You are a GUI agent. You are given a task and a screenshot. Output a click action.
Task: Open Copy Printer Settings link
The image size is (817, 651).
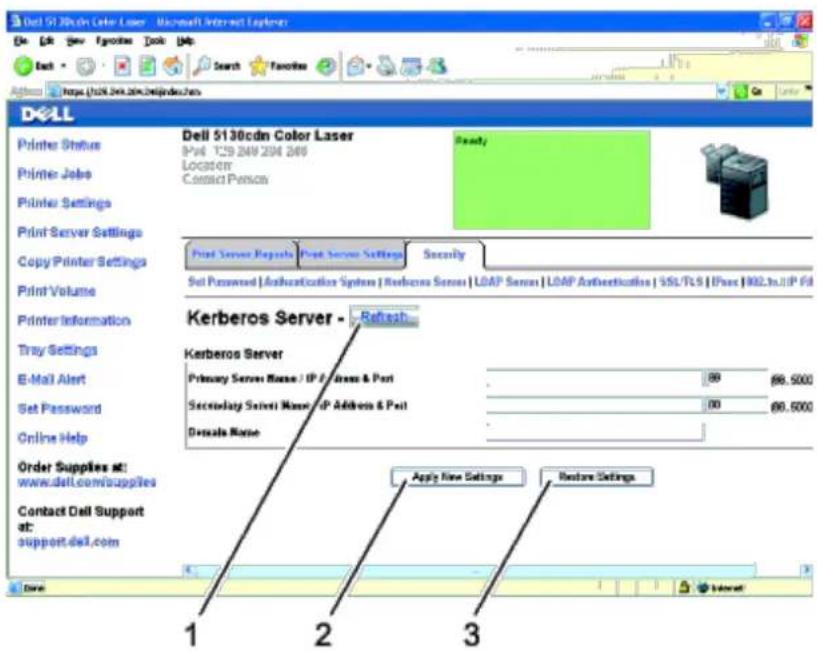pyautogui.click(x=82, y=262)
